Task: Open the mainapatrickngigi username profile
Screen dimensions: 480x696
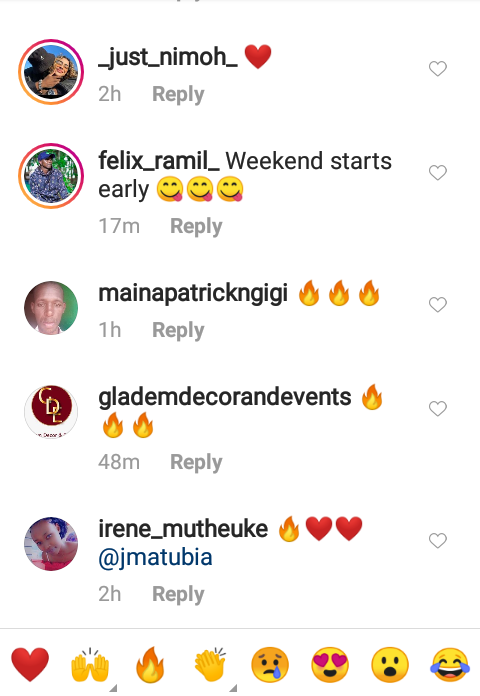Action: 193,294
